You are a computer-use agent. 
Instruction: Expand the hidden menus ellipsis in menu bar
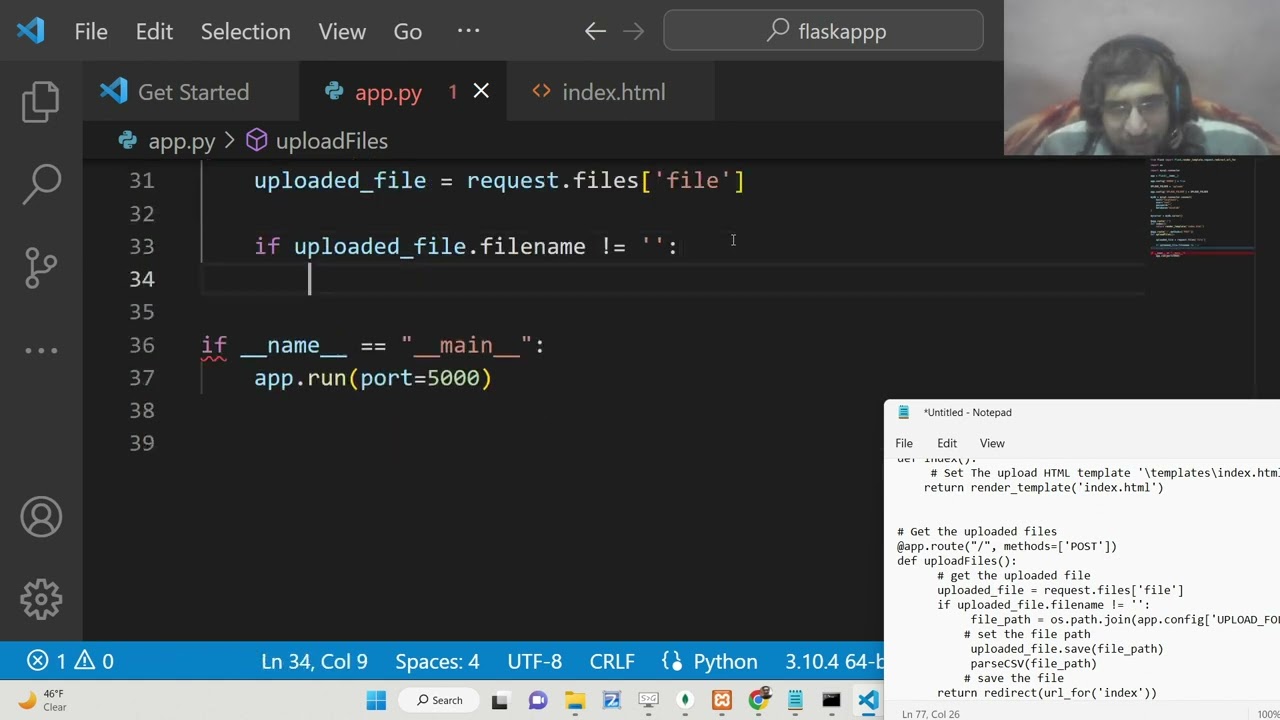coord(468,32)
